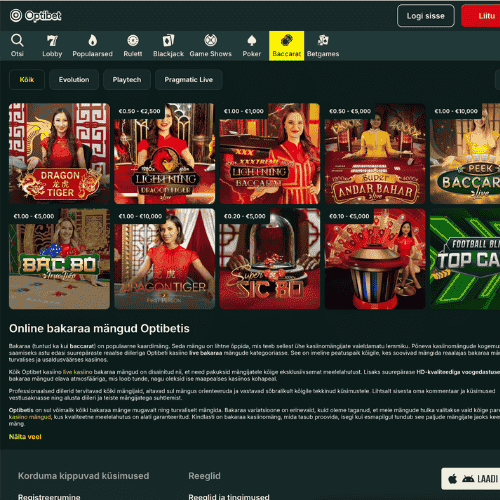The height and width of the screenshot is (500, 500).
Task: Click the €1.00 - €1,000 bet limit label
Action: pyautogui.click(x=244, y=111)
